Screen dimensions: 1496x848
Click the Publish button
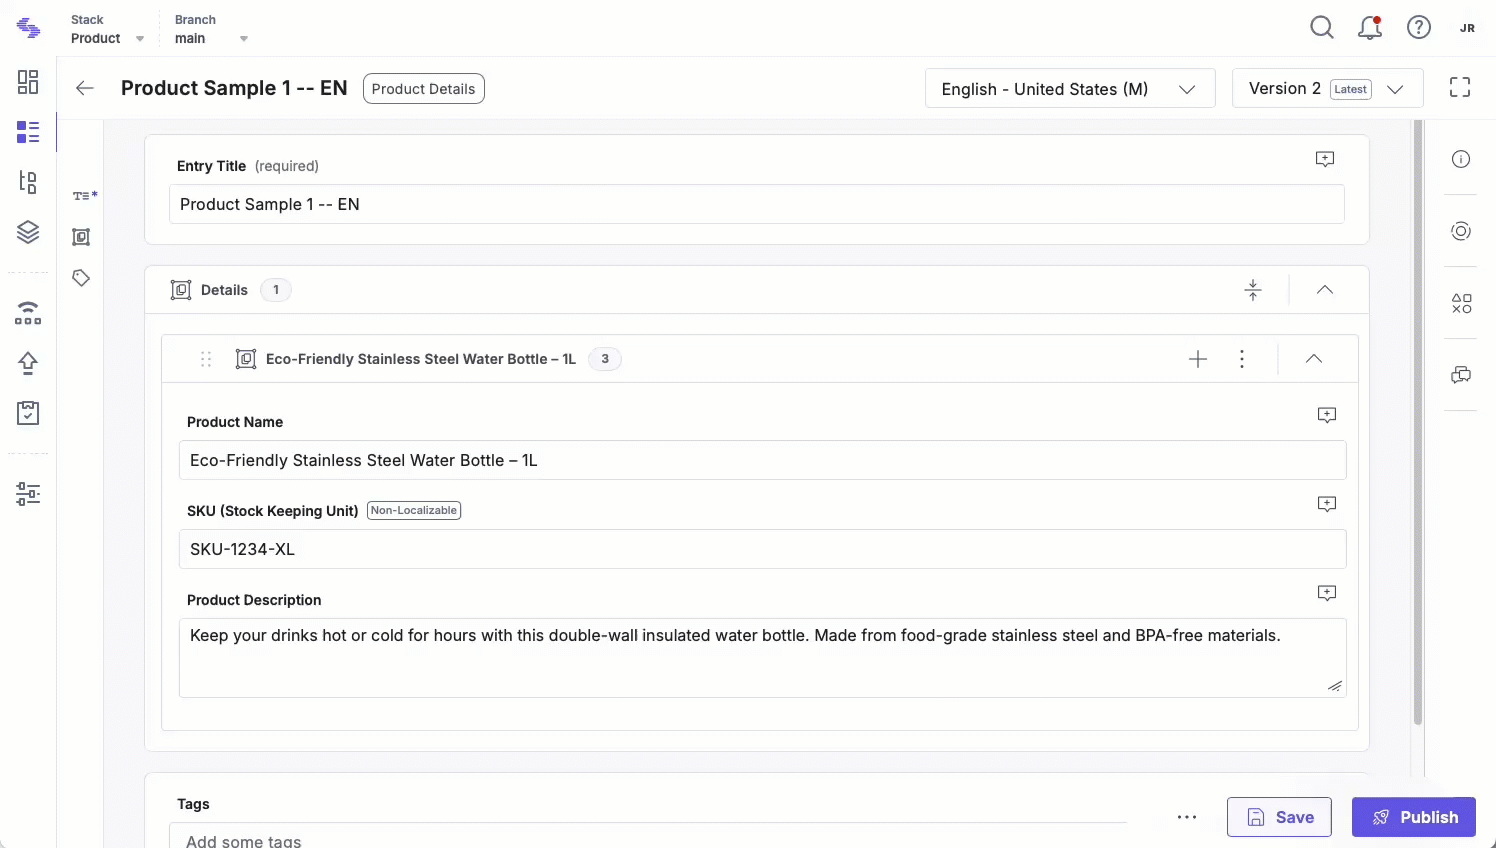coord(1414,817)
